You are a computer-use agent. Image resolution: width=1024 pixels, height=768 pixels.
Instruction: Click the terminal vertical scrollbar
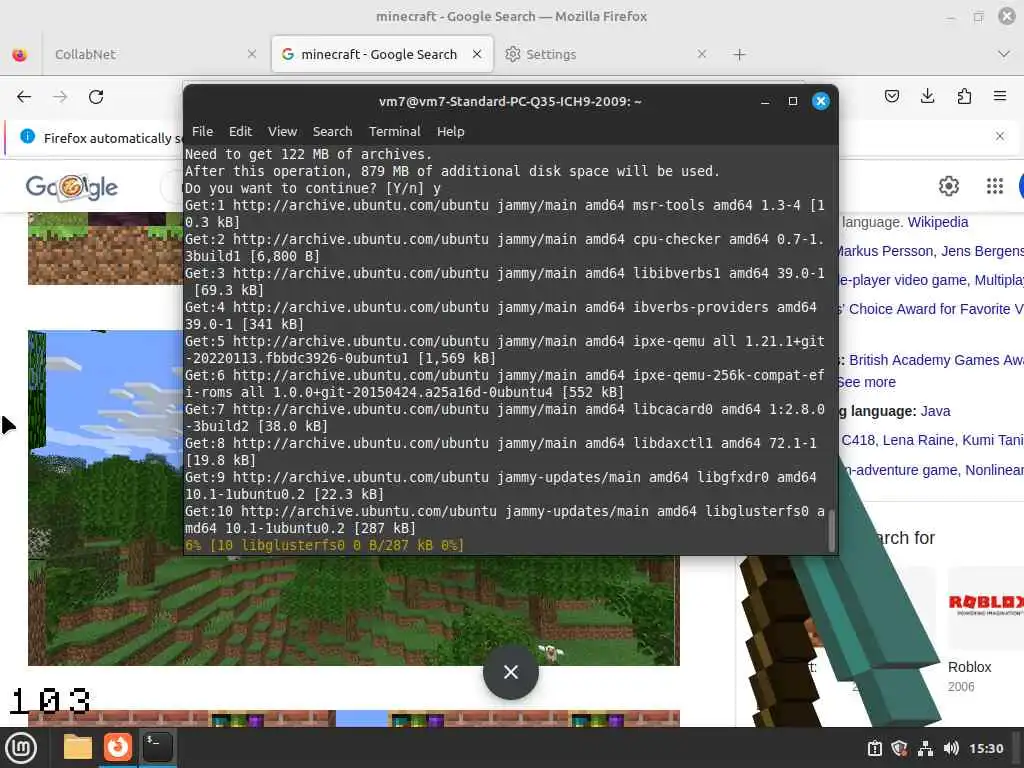pos(831,531)
